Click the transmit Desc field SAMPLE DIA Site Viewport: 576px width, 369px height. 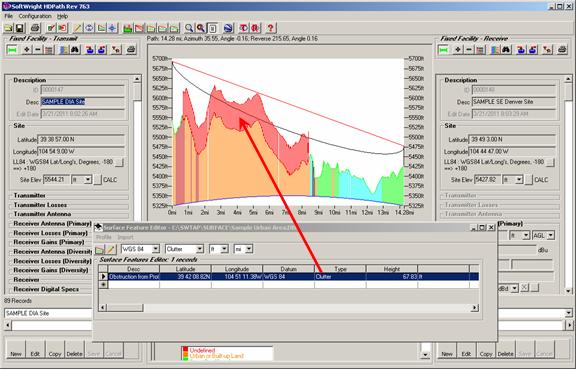(x=83, y=102)
